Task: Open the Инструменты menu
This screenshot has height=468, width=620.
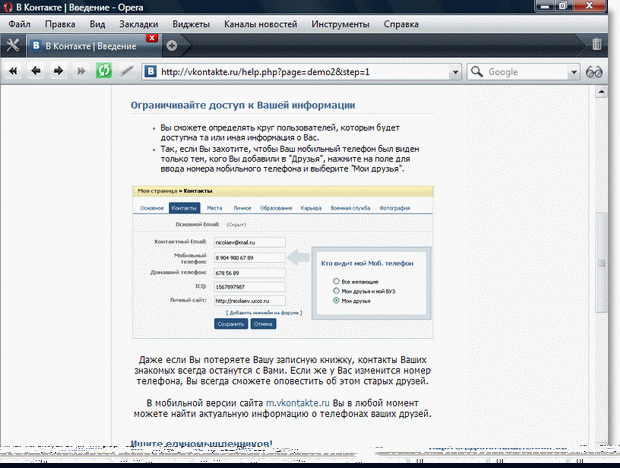Action: tap(340, 25)
